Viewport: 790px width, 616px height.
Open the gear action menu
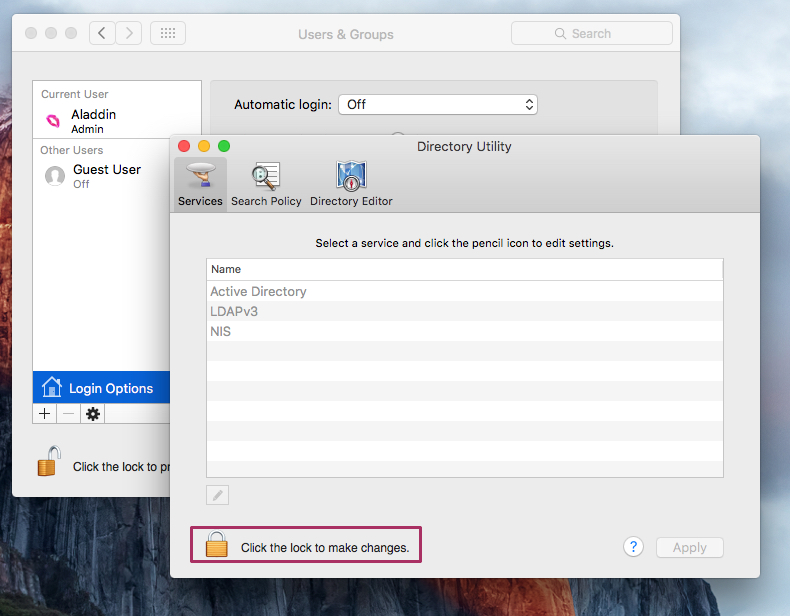point(93,414)
